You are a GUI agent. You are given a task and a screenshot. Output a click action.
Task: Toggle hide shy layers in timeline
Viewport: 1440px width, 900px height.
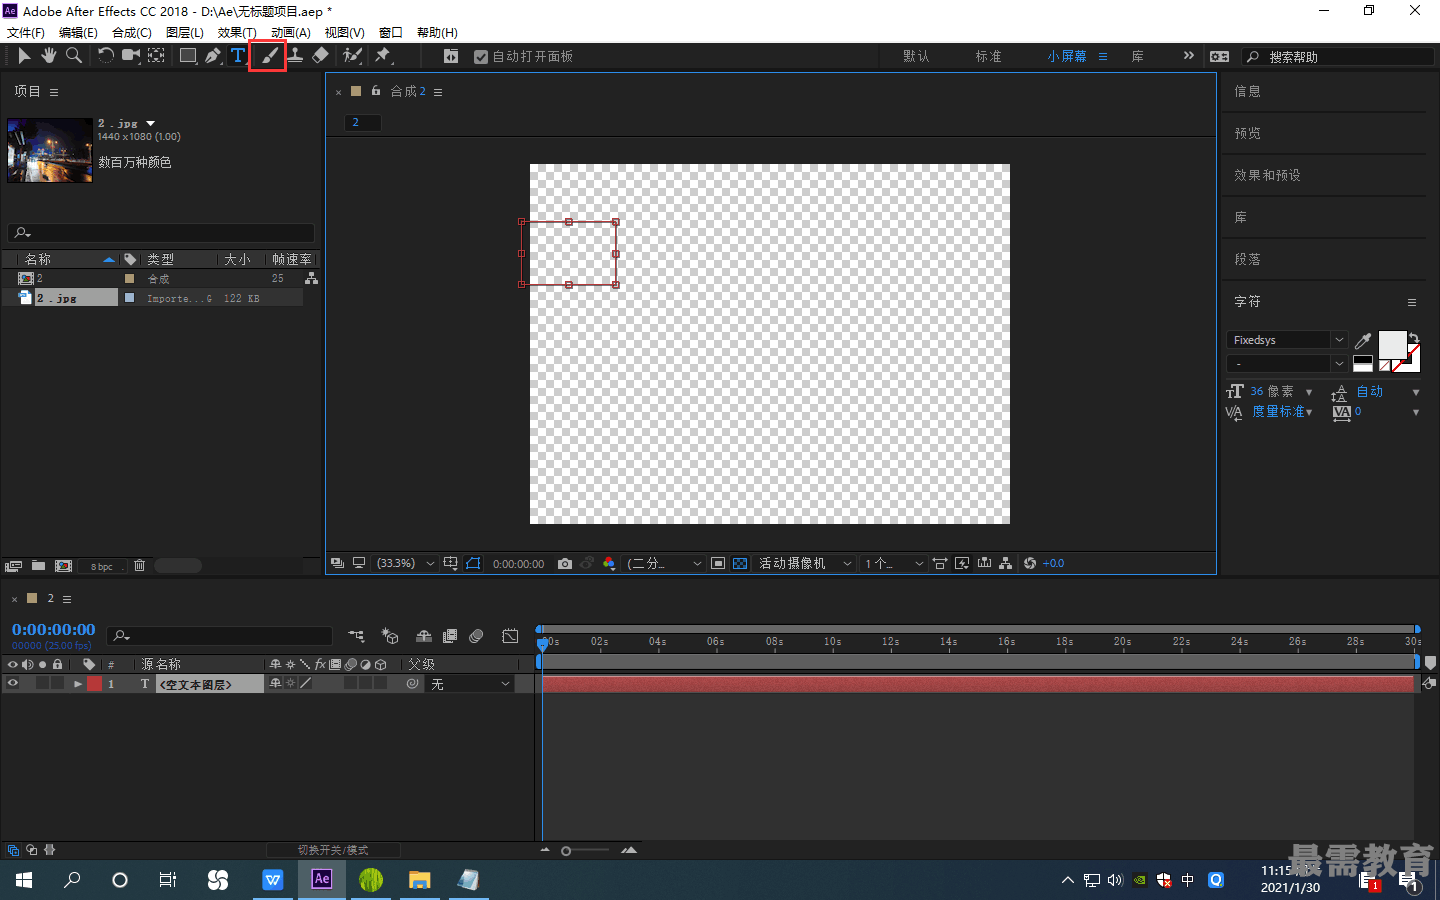[424, 636]
